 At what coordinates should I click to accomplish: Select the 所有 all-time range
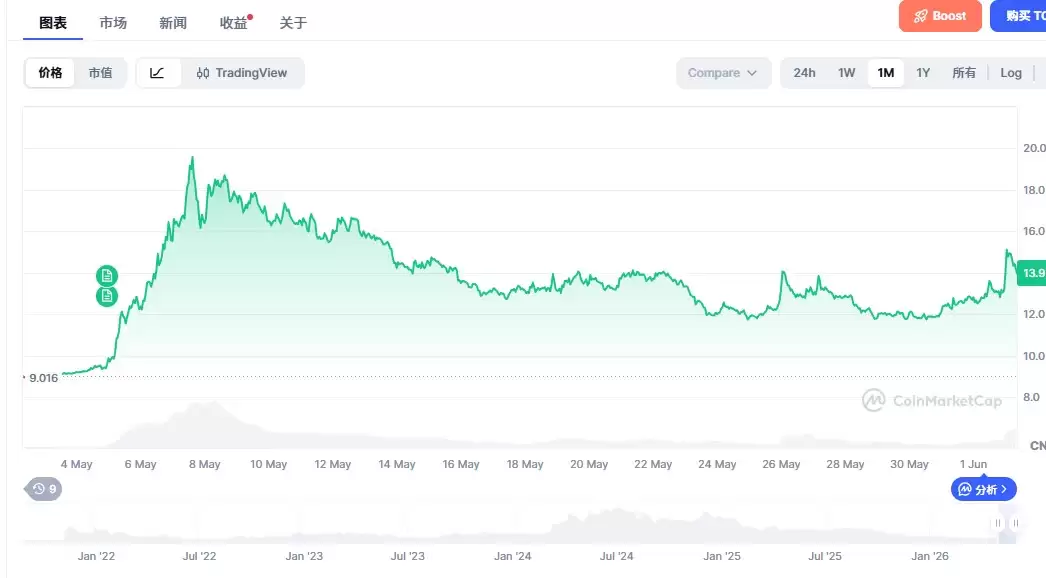click(x=963, y=73)
